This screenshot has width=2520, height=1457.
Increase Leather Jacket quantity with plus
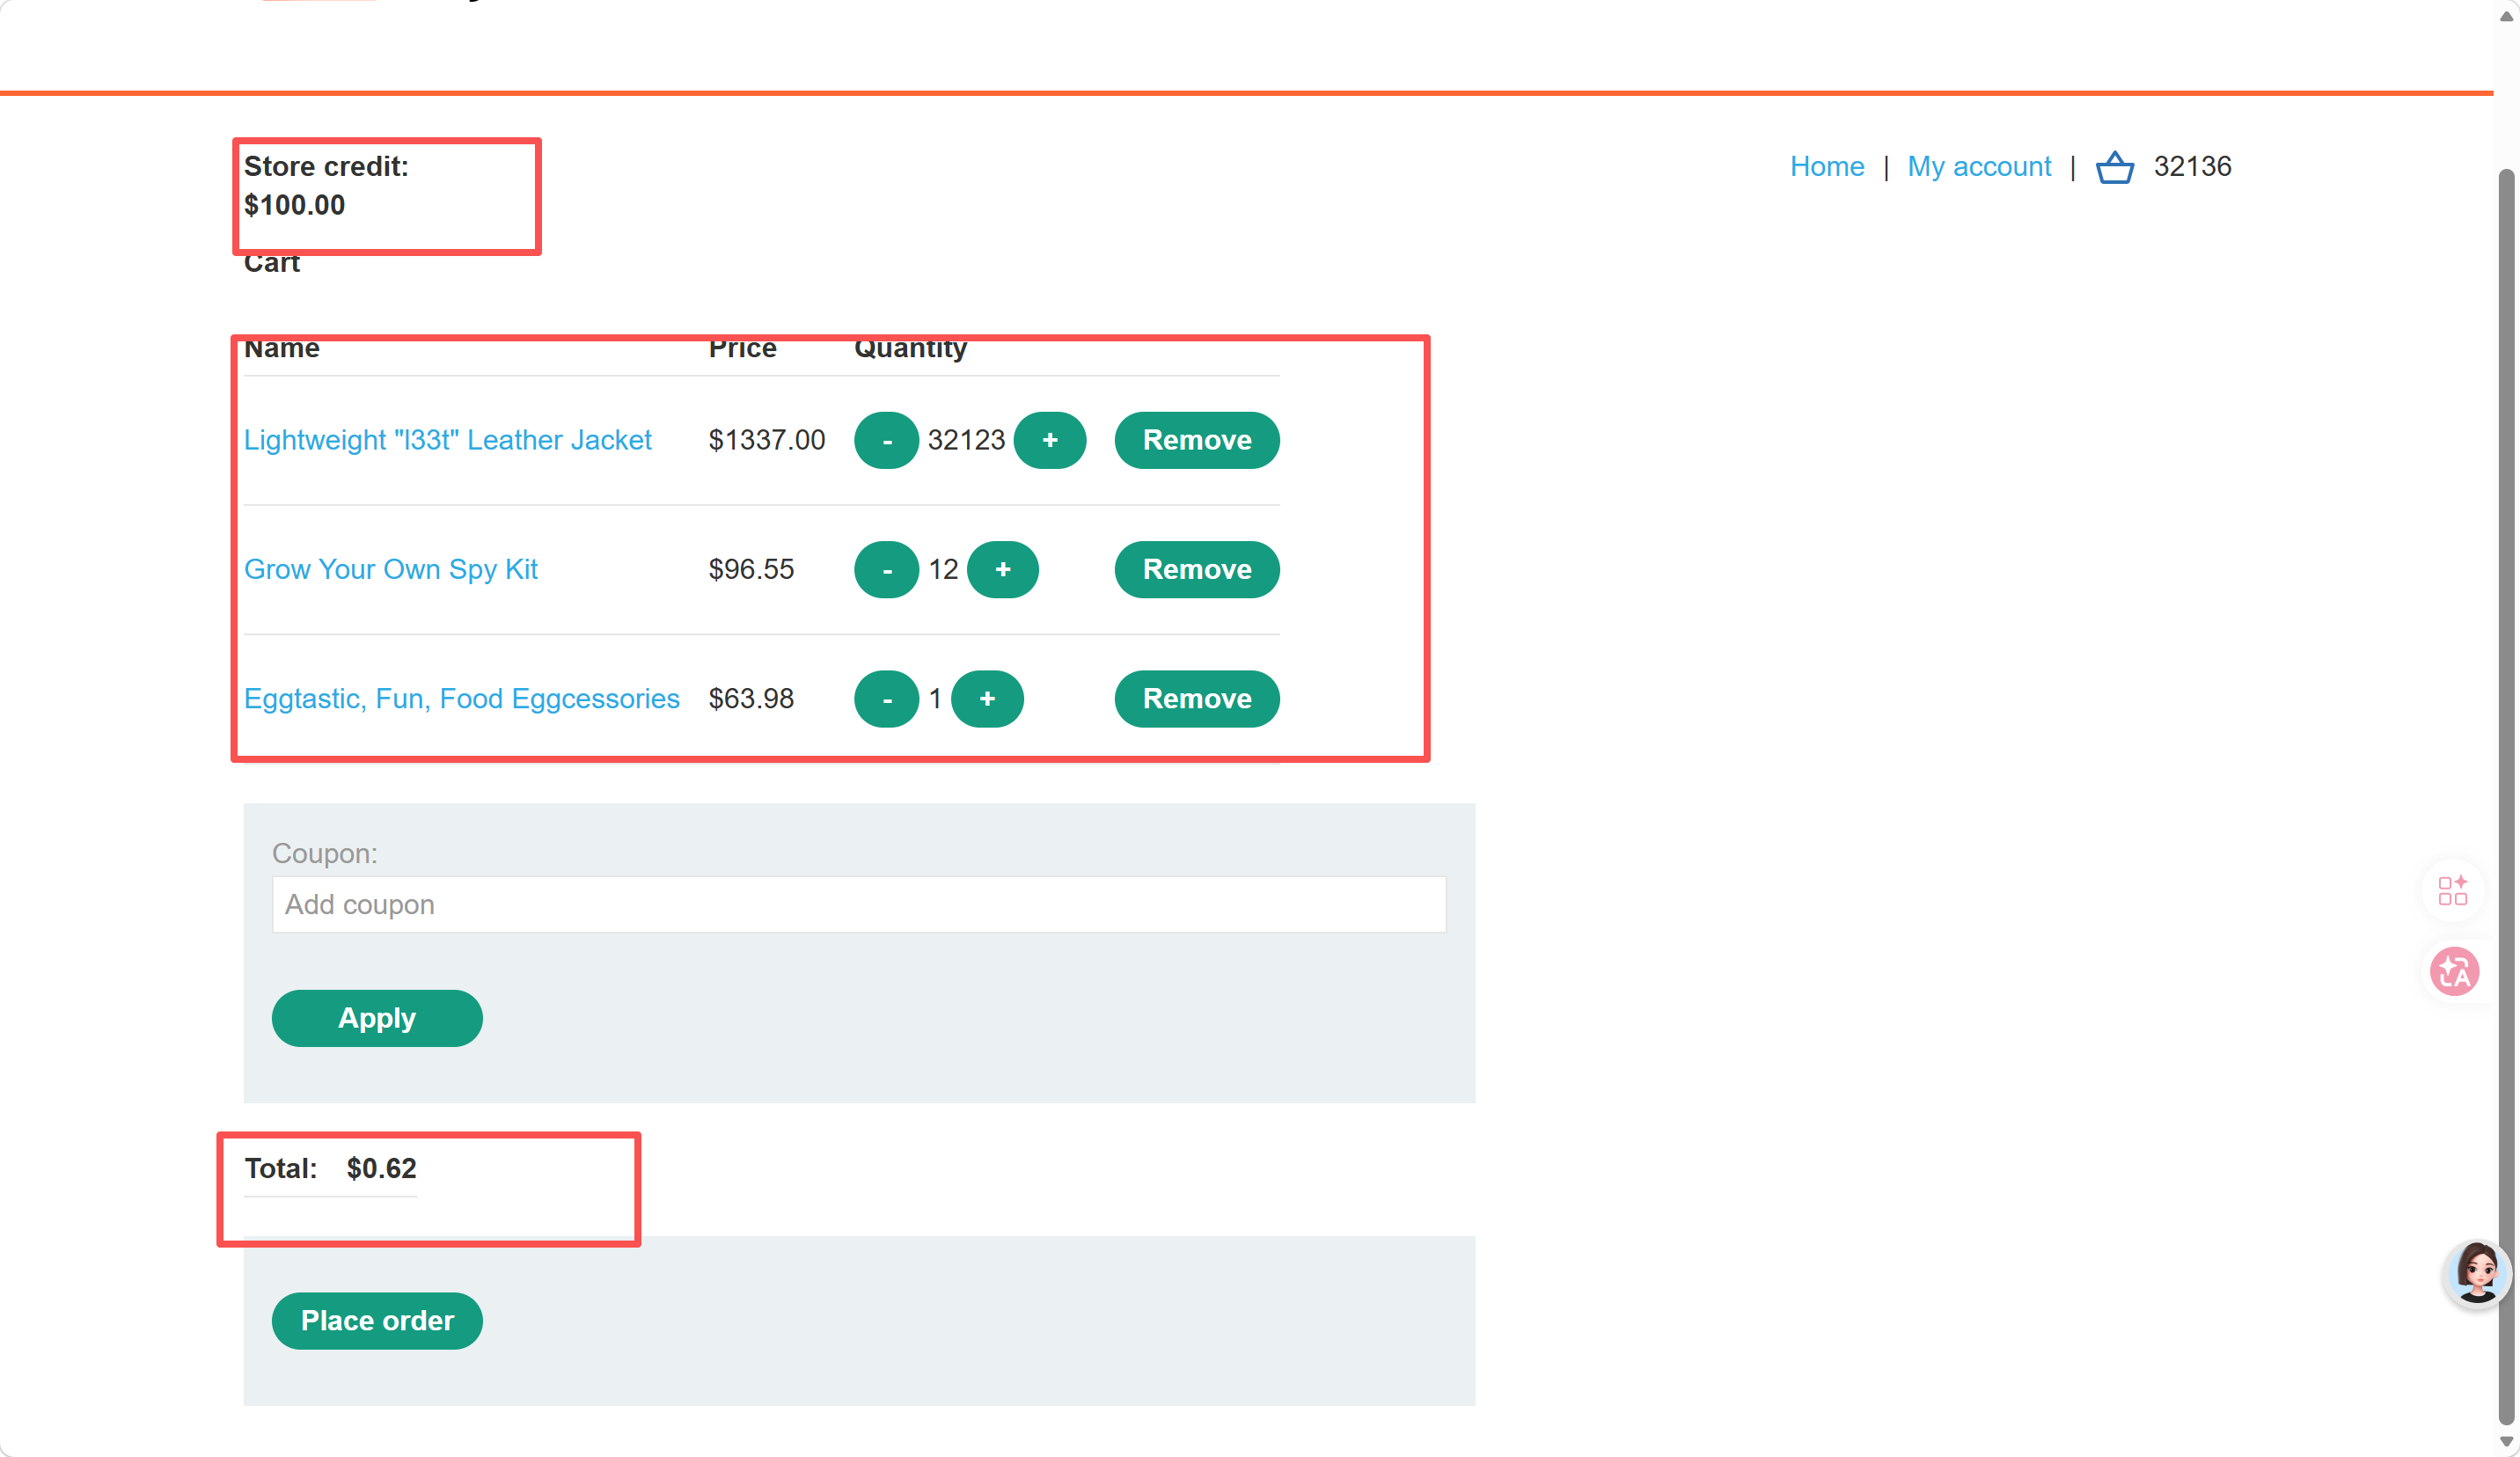coord(1049,440)
